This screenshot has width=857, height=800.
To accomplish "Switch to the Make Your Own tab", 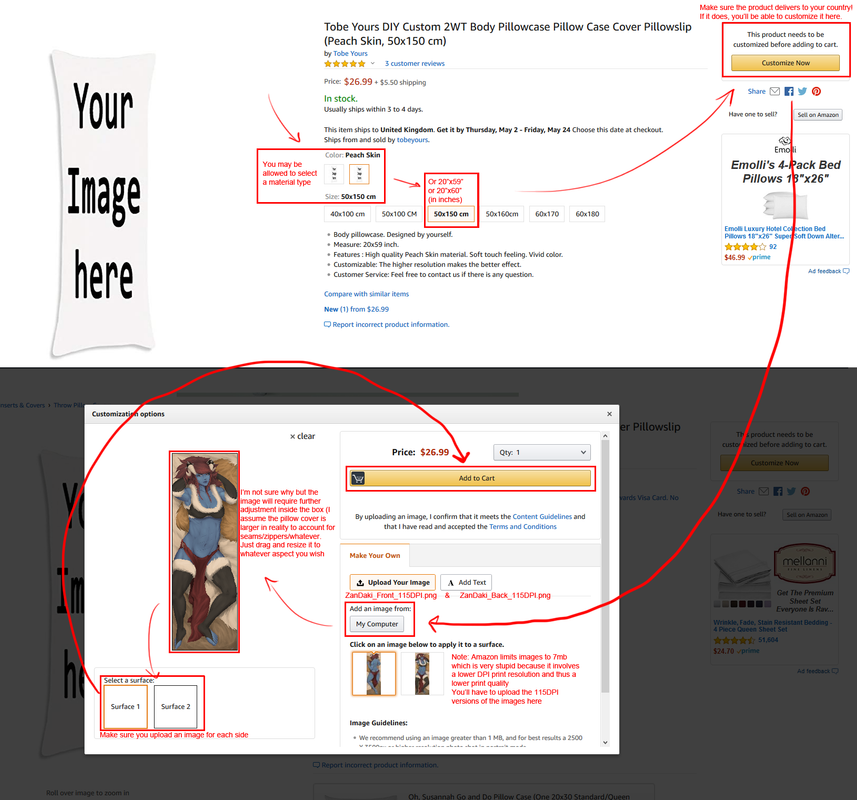I will (375, 555).
